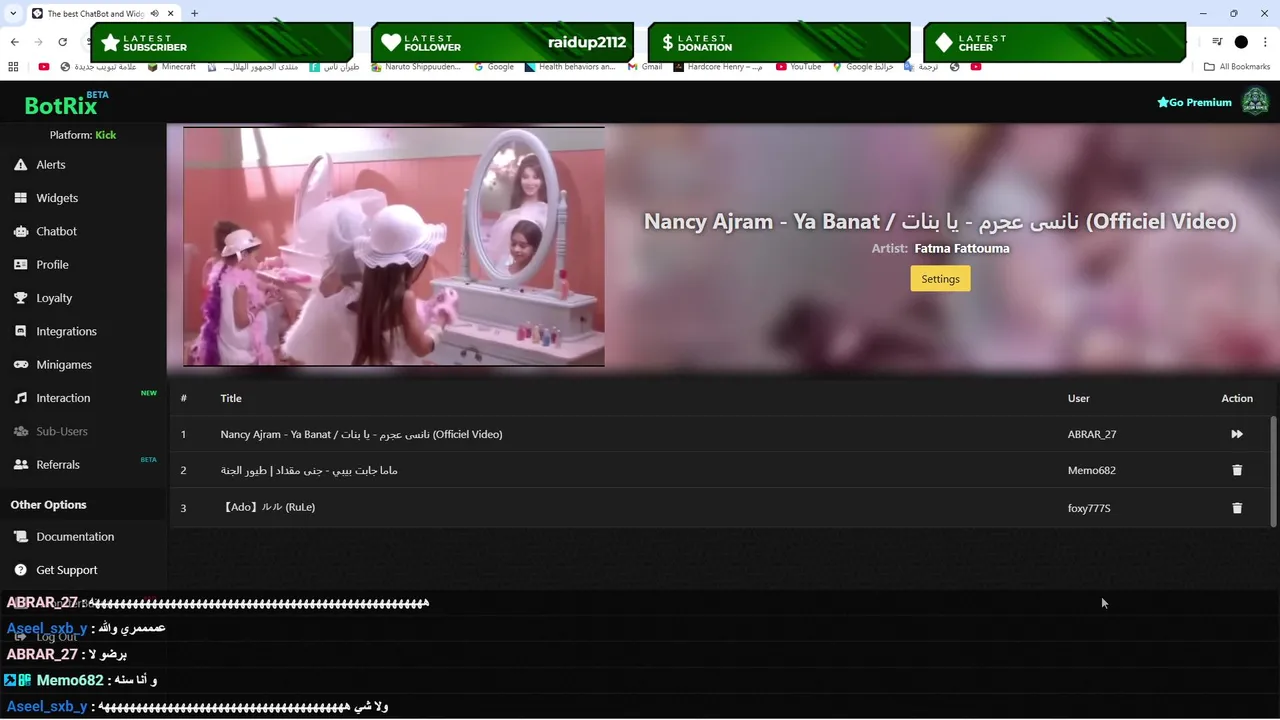Click artist name Fatma Fattouma
This screenshot has width=1280, height=720.
pos(962,248)
